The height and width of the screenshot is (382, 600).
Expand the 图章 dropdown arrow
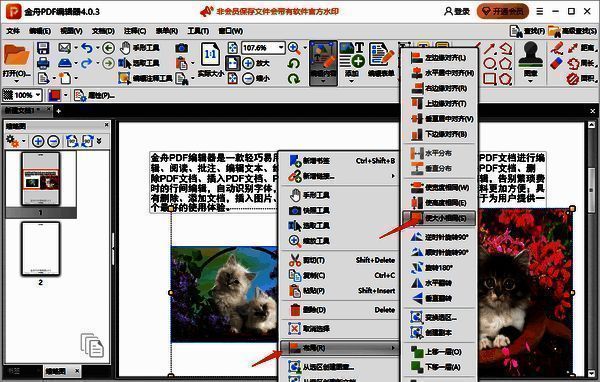530,81
